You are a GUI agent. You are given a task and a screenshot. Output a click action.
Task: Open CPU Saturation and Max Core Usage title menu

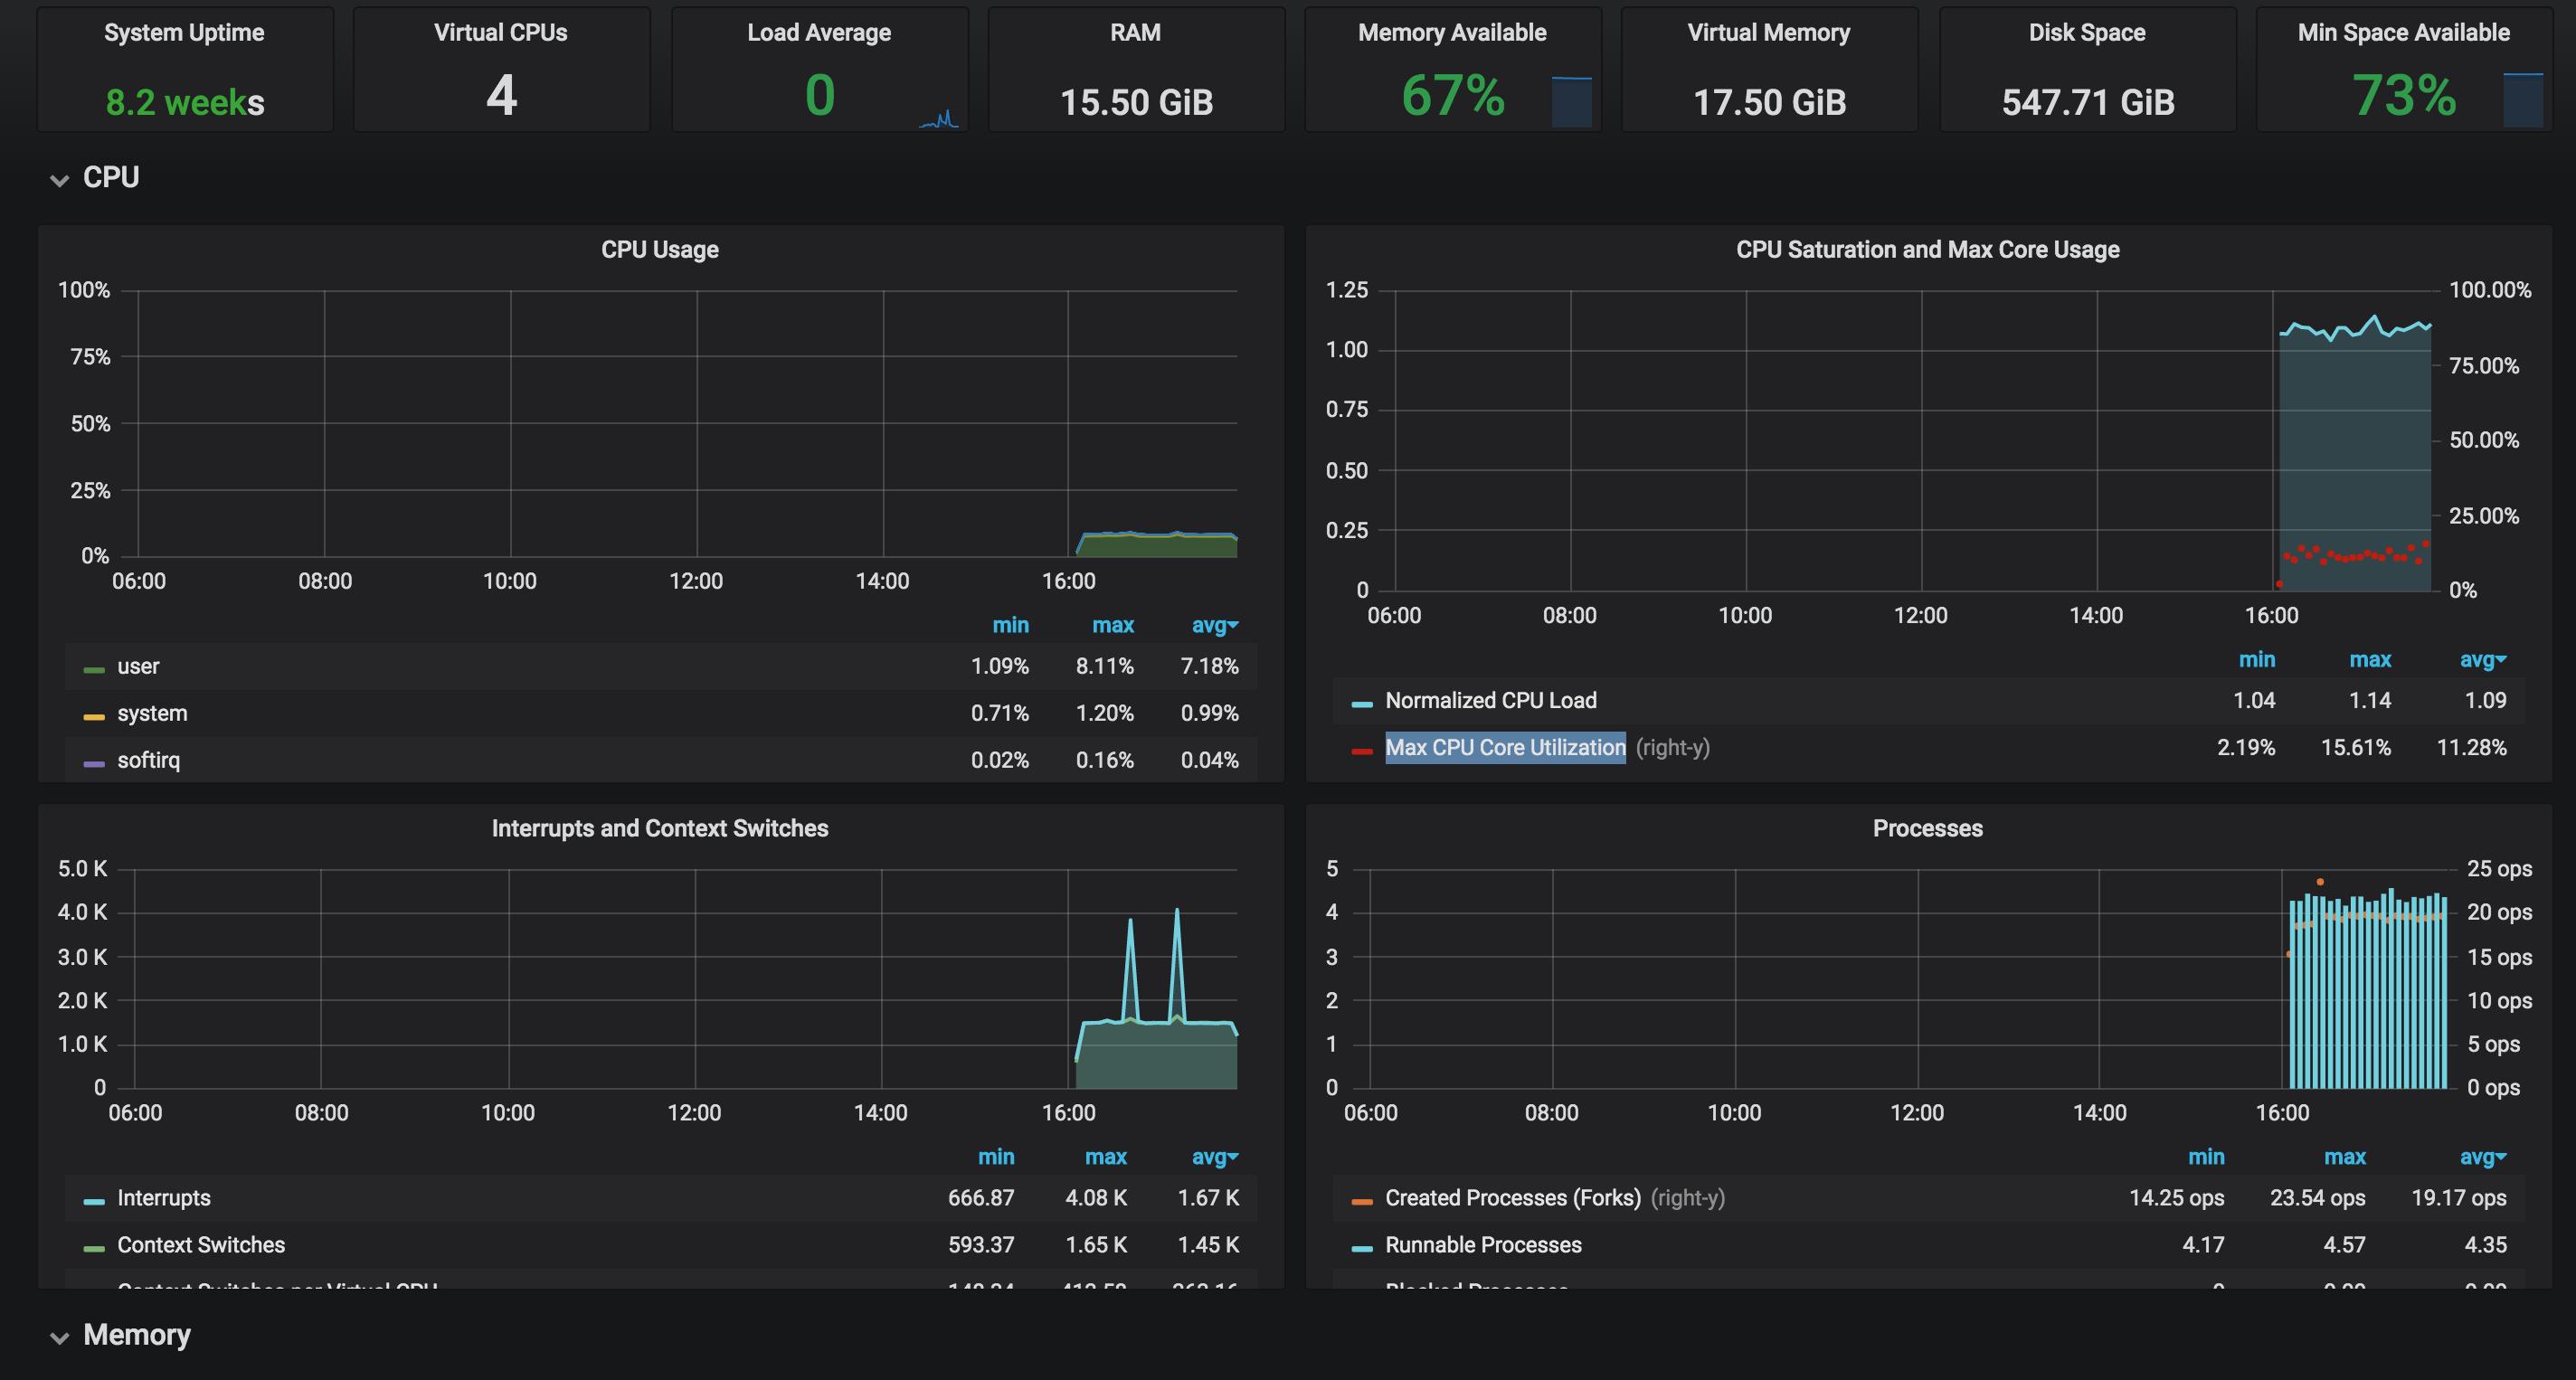tap(1927, 249)
